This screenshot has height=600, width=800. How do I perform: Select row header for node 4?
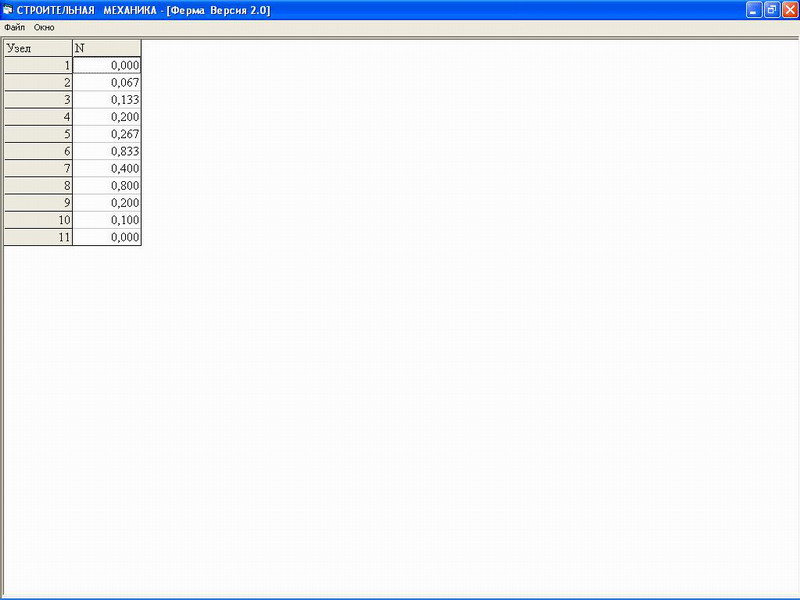pos(38,117)
